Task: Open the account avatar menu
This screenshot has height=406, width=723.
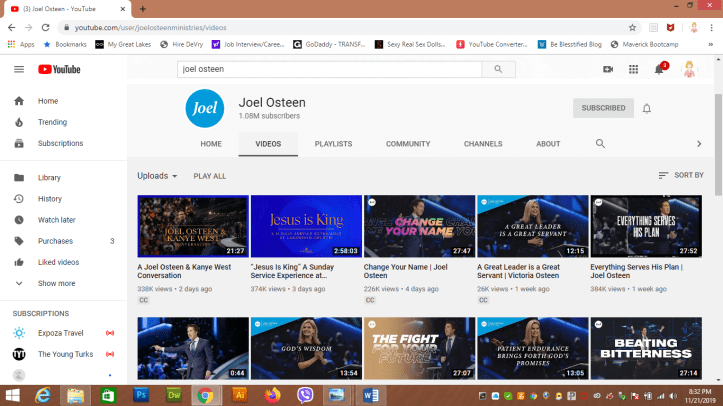Action: (x=689, y=69)
